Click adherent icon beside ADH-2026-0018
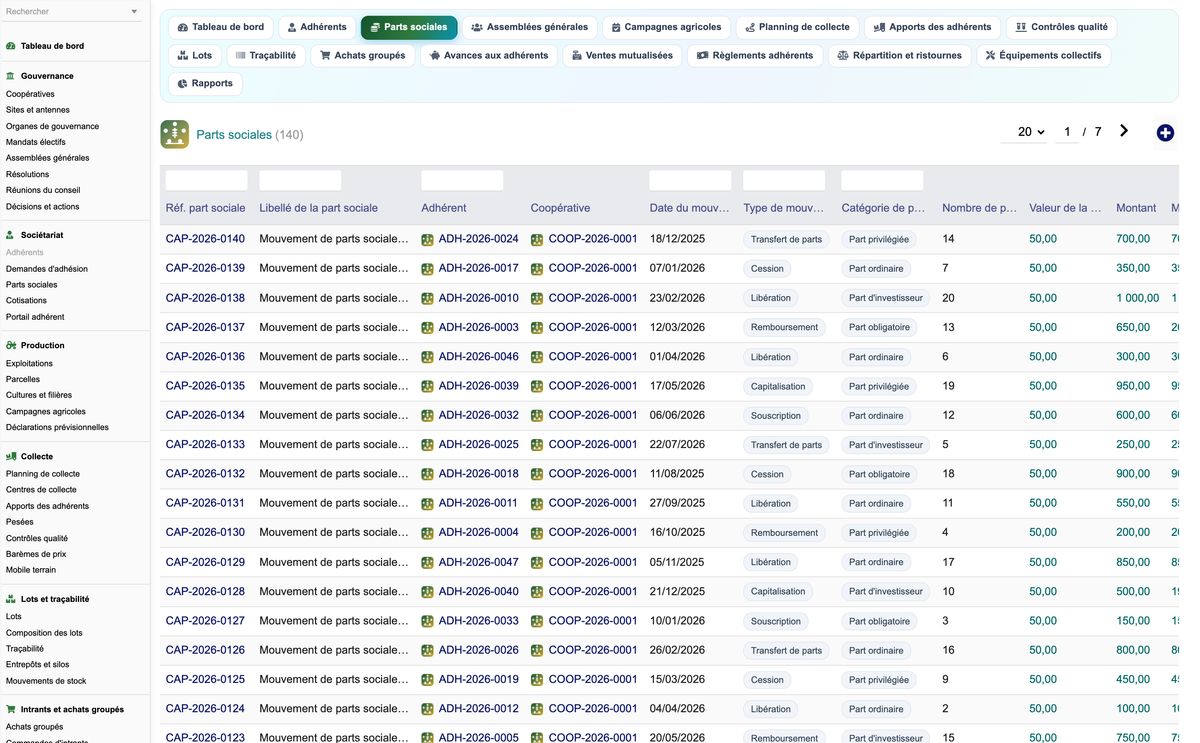Image resolution: width=1200 pixels, height=743 pixels. (428, 475)
